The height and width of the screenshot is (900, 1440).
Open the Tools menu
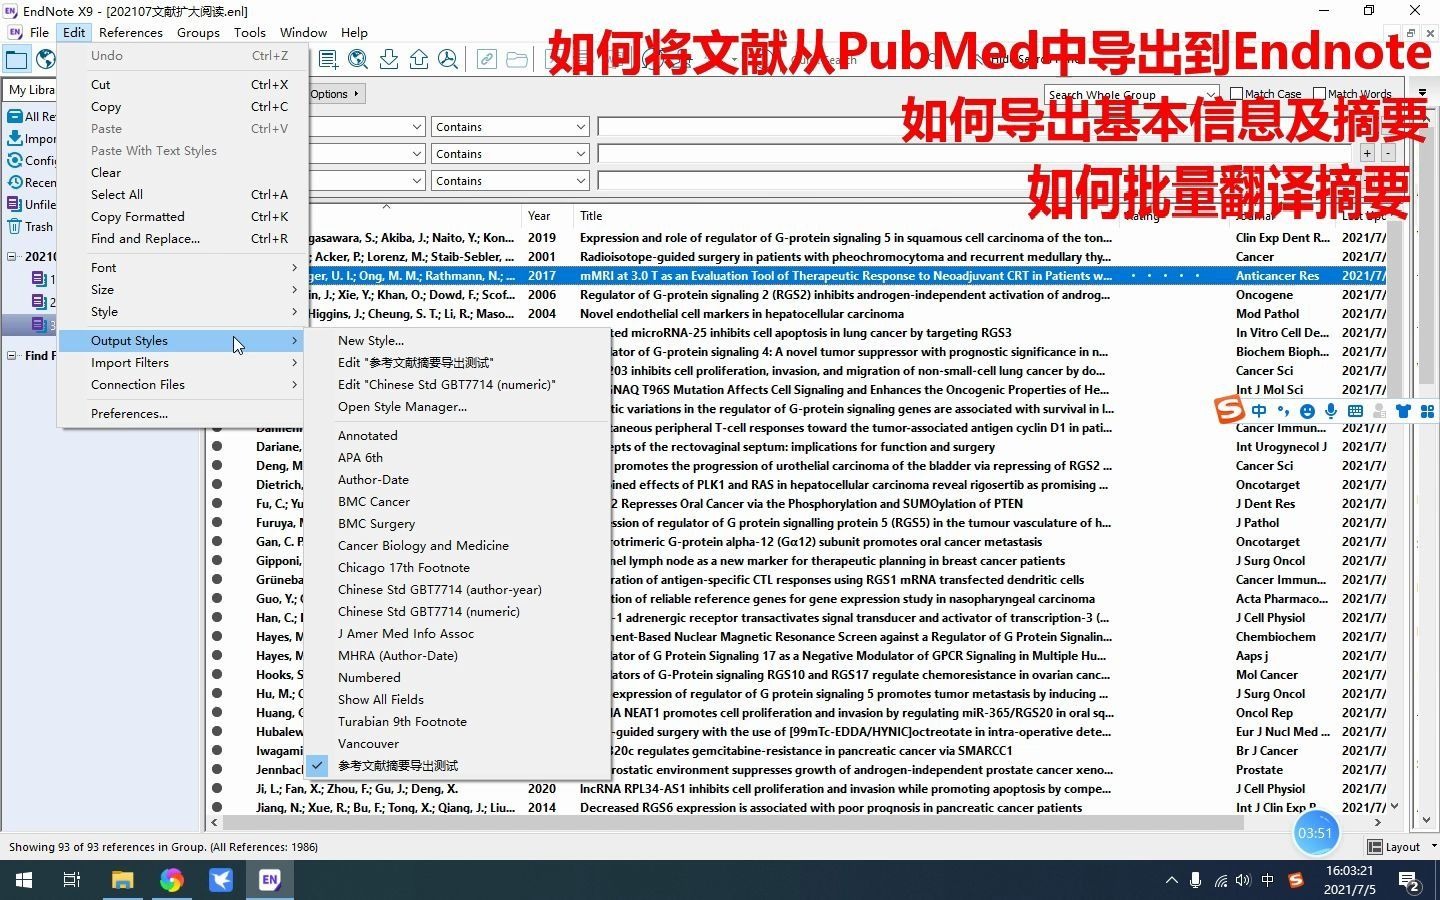click(250, 32)
